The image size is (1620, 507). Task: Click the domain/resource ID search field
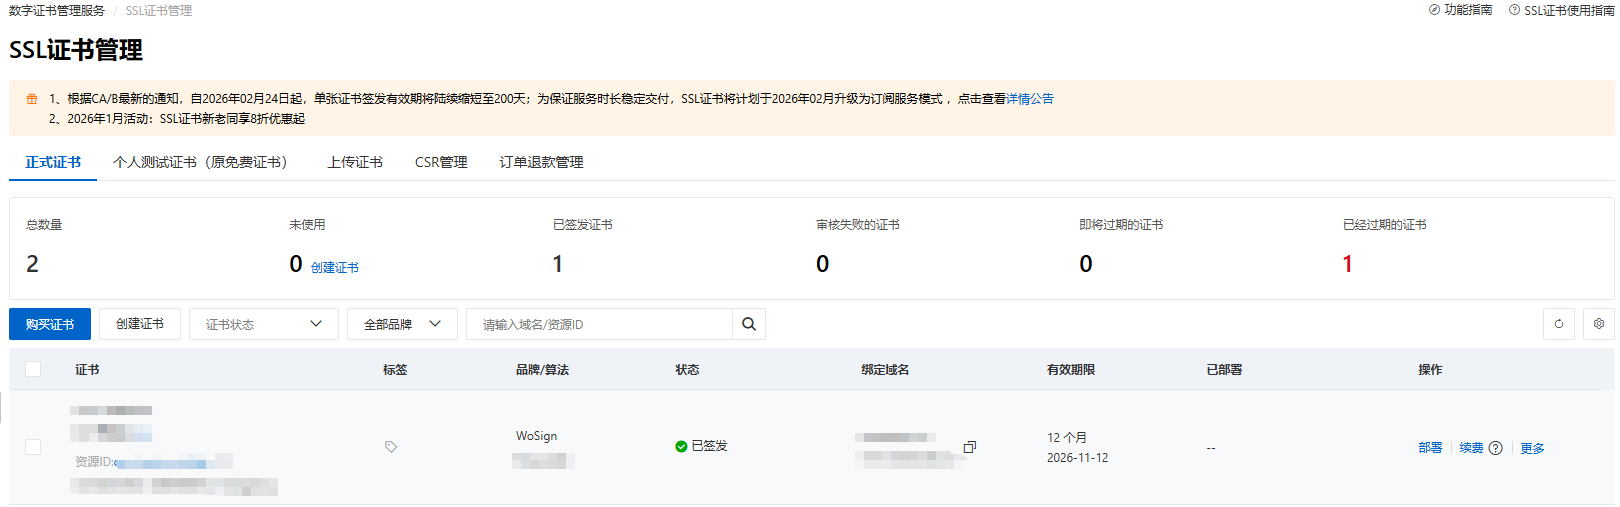tap(600, 324)
